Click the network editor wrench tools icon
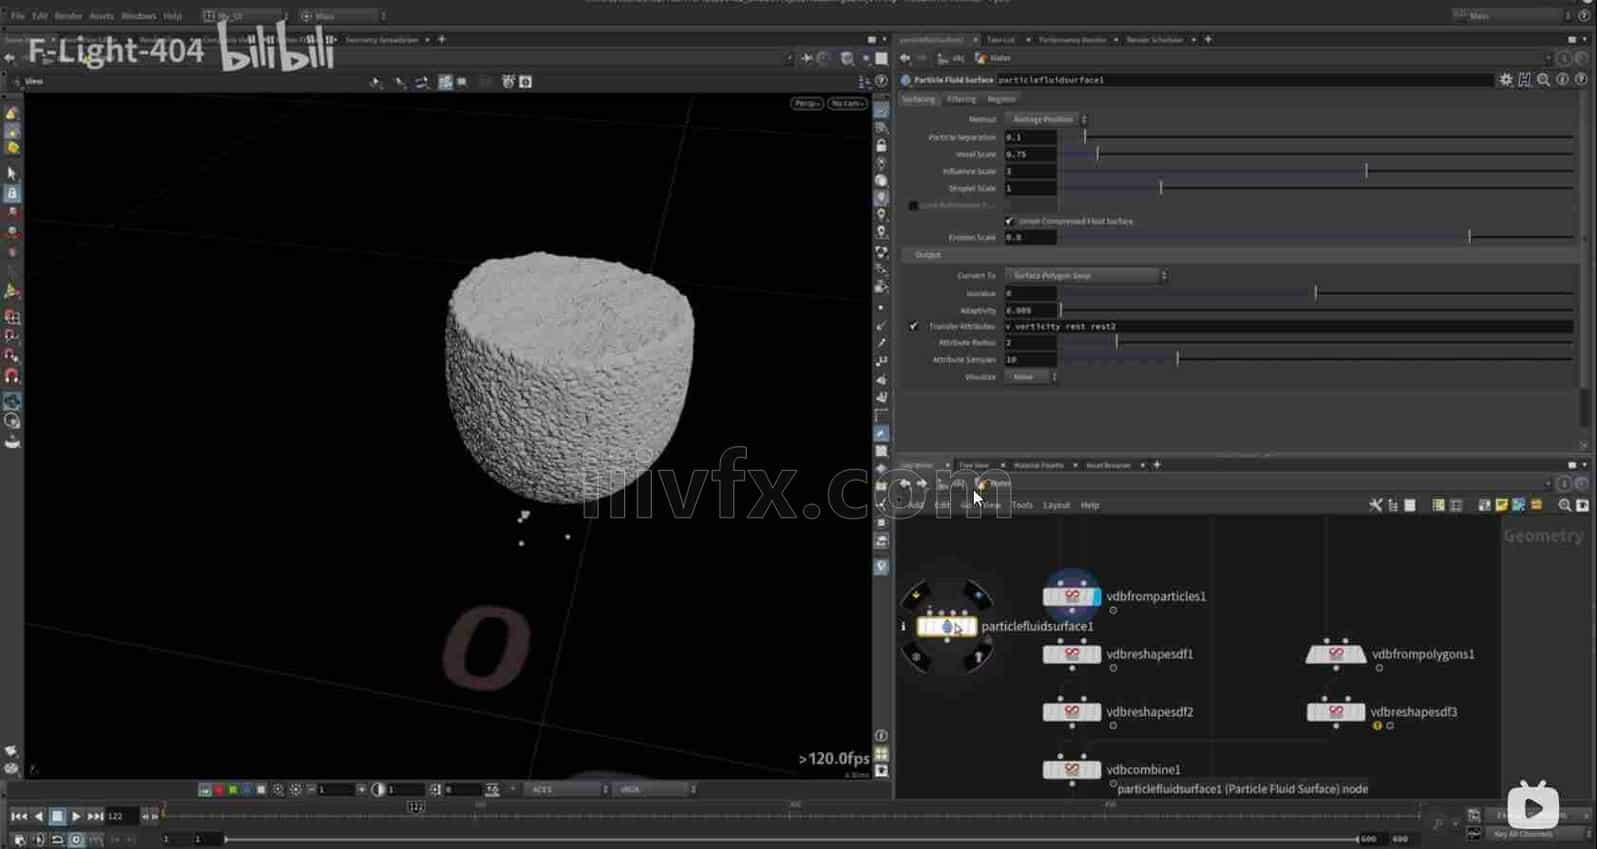This screenshot has width=1597, height=849. click(1375, 506)
